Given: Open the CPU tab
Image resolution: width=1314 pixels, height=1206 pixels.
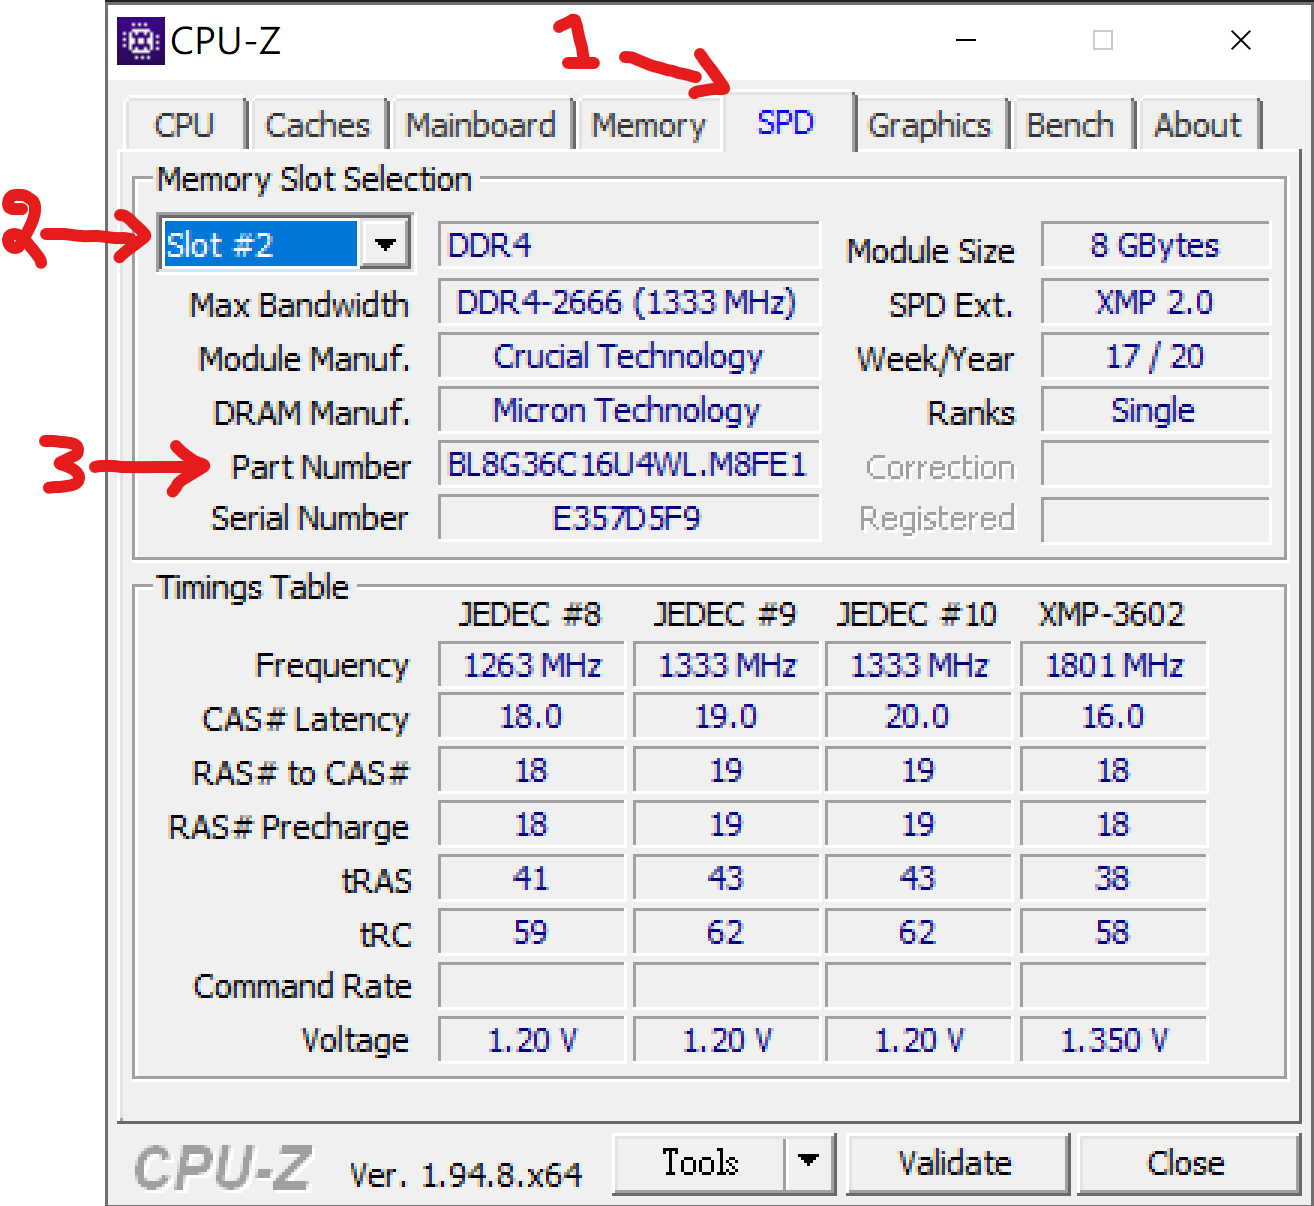Looking at the screenshot, I should [185, 125].
